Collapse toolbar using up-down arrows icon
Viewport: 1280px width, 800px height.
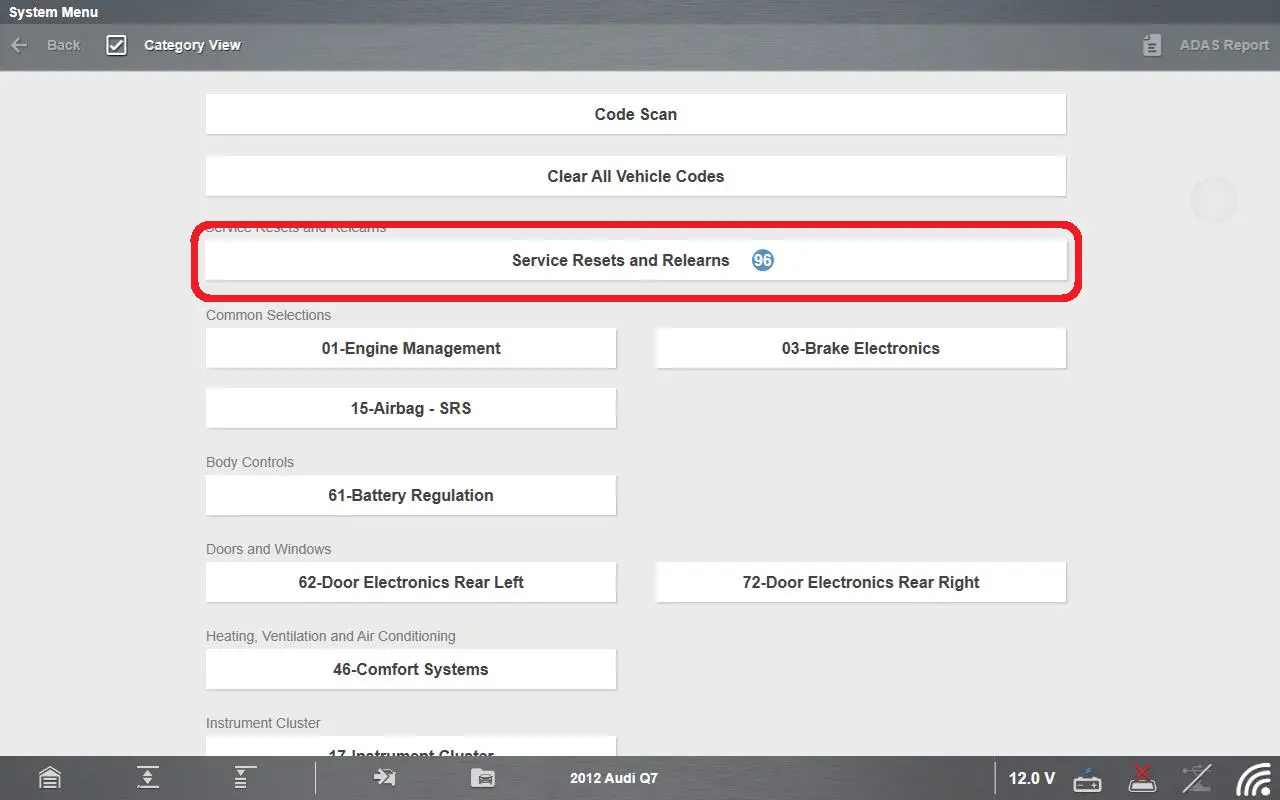[148, 778]
